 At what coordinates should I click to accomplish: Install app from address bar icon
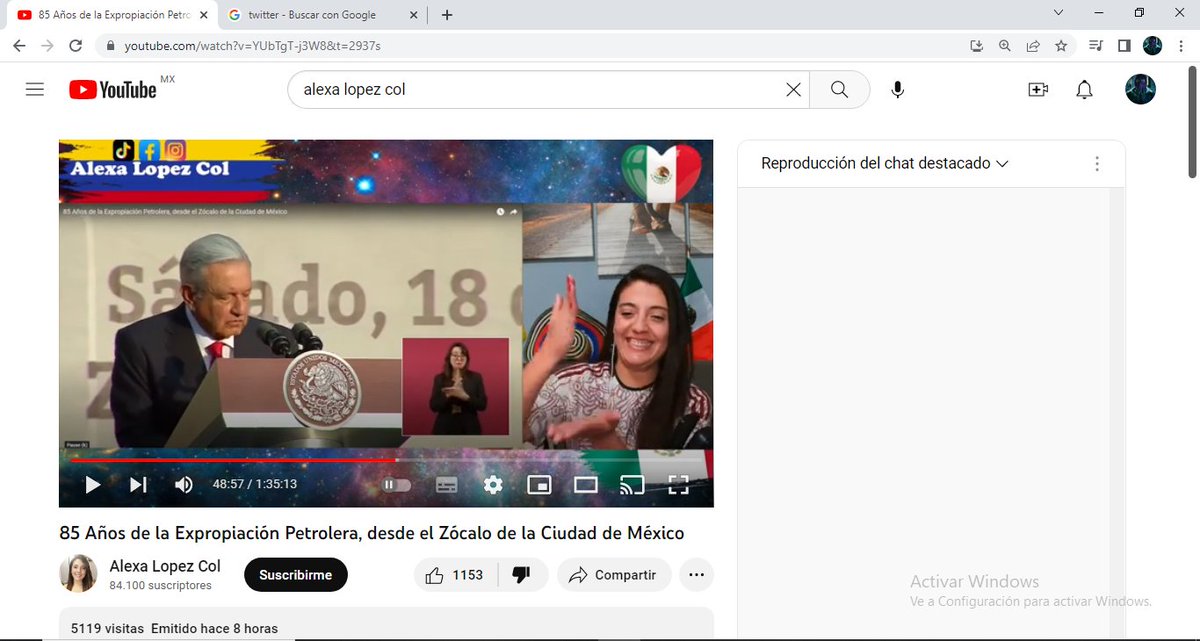977,46
